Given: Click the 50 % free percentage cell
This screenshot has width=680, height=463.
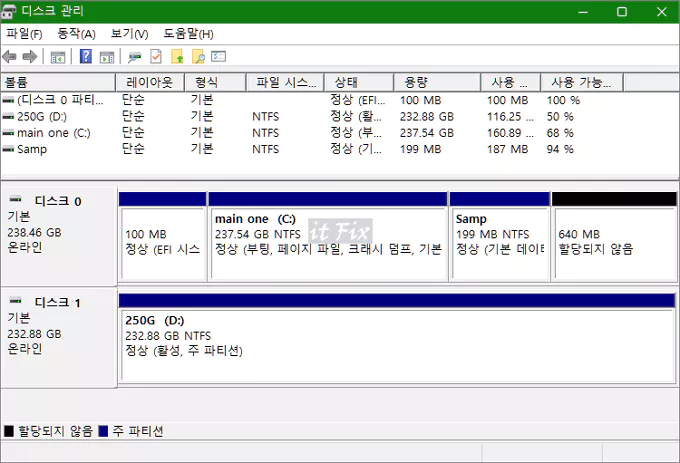Looking at the screenshot, I should click(x=560, y=117).
